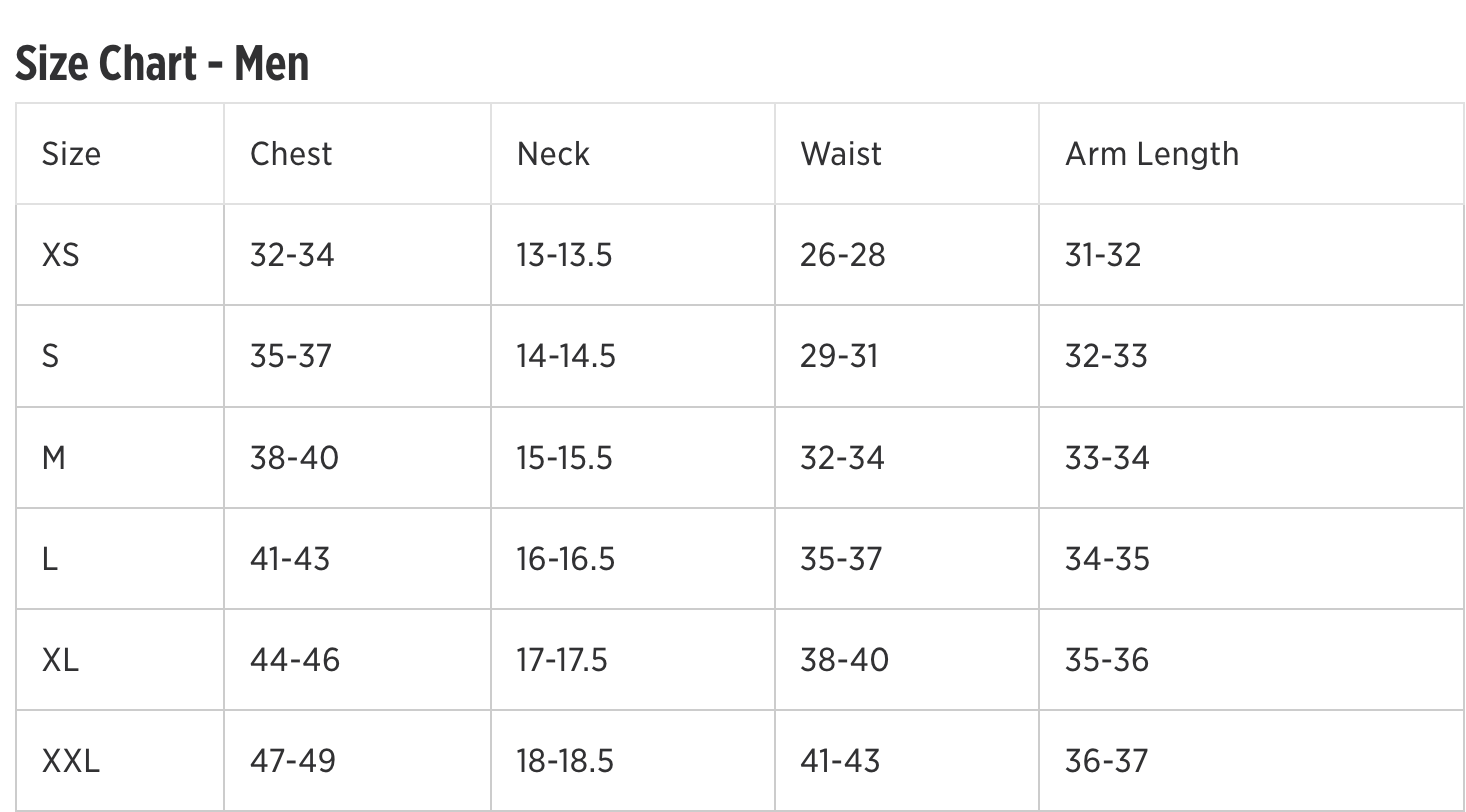Click chest value 47-49

pos(293,761)
